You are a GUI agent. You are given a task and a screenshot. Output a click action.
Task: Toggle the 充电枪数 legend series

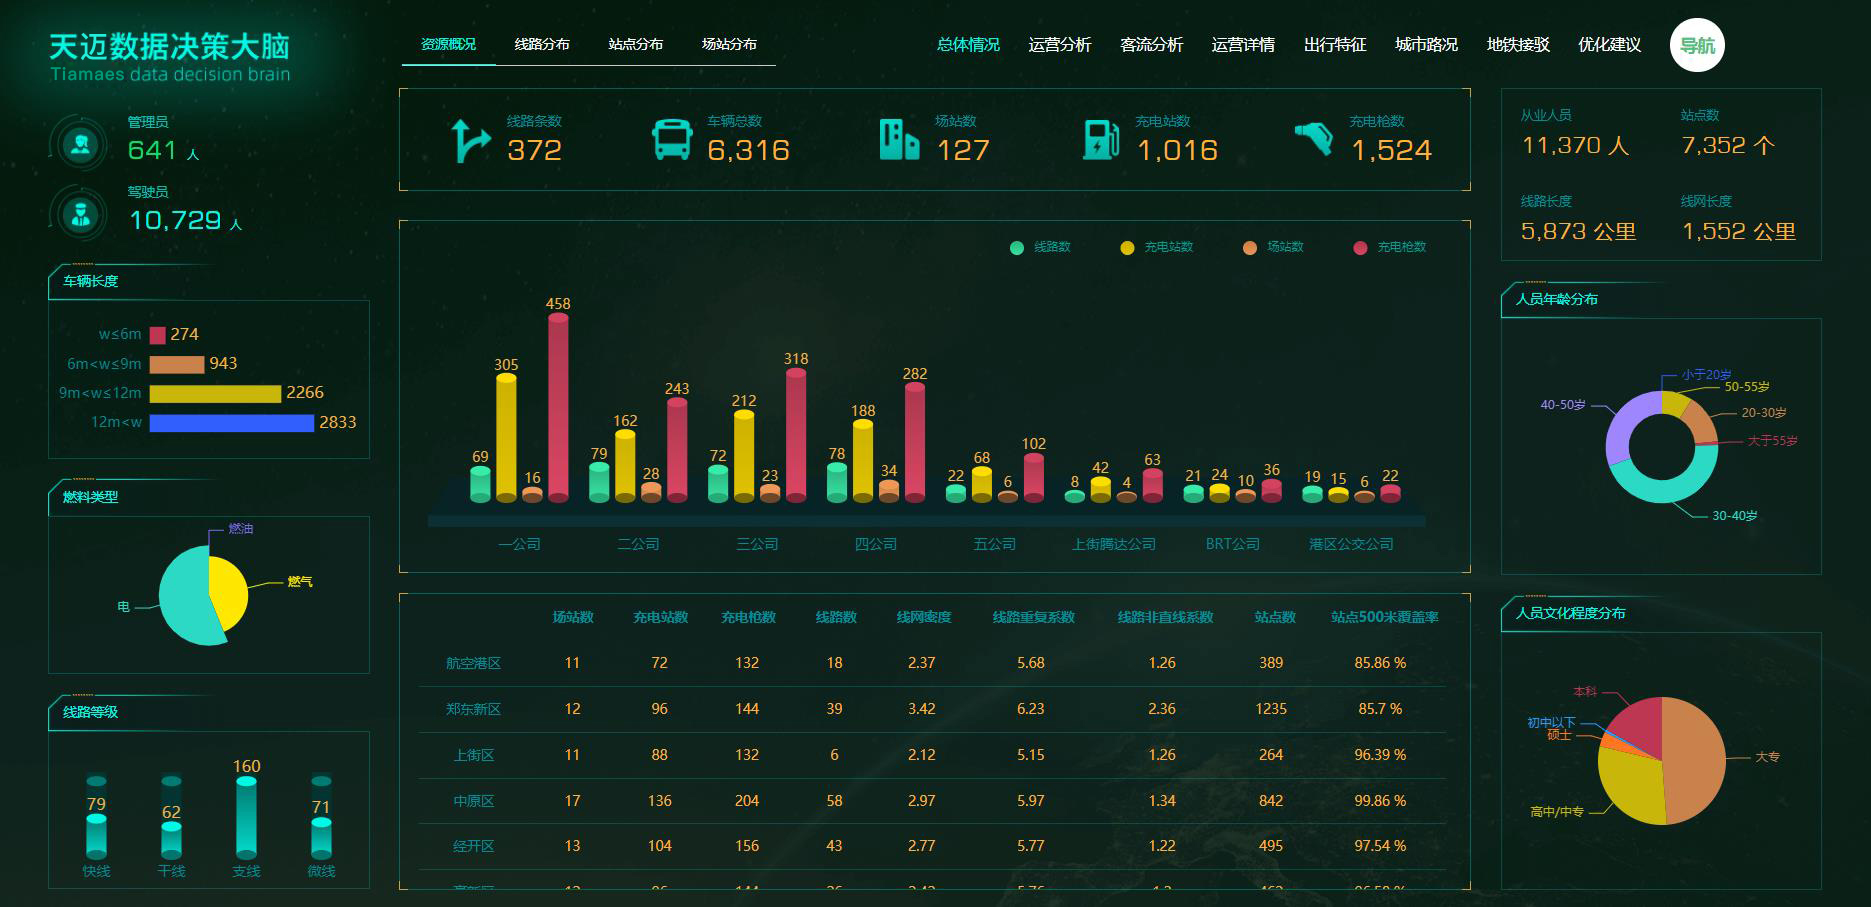tap(1390, 247)
